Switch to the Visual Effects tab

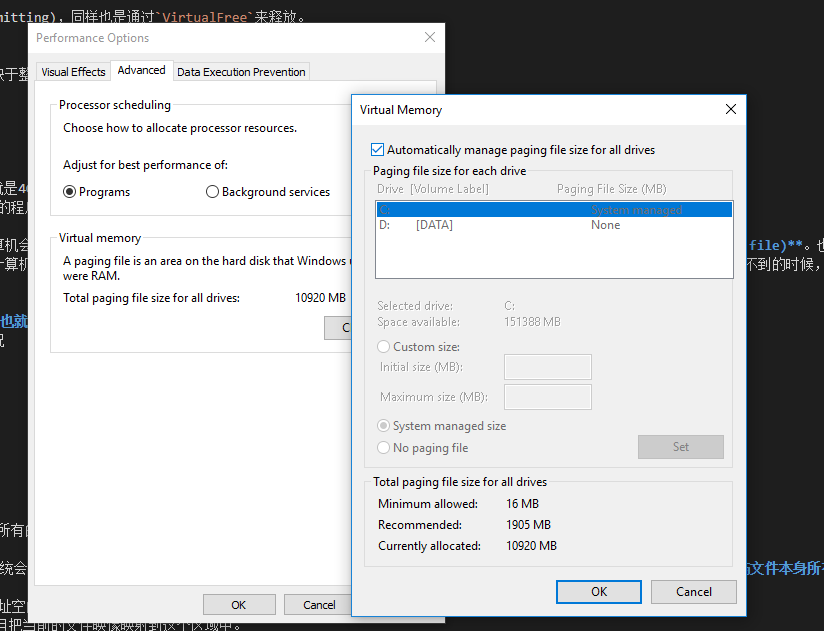(73, 72)
